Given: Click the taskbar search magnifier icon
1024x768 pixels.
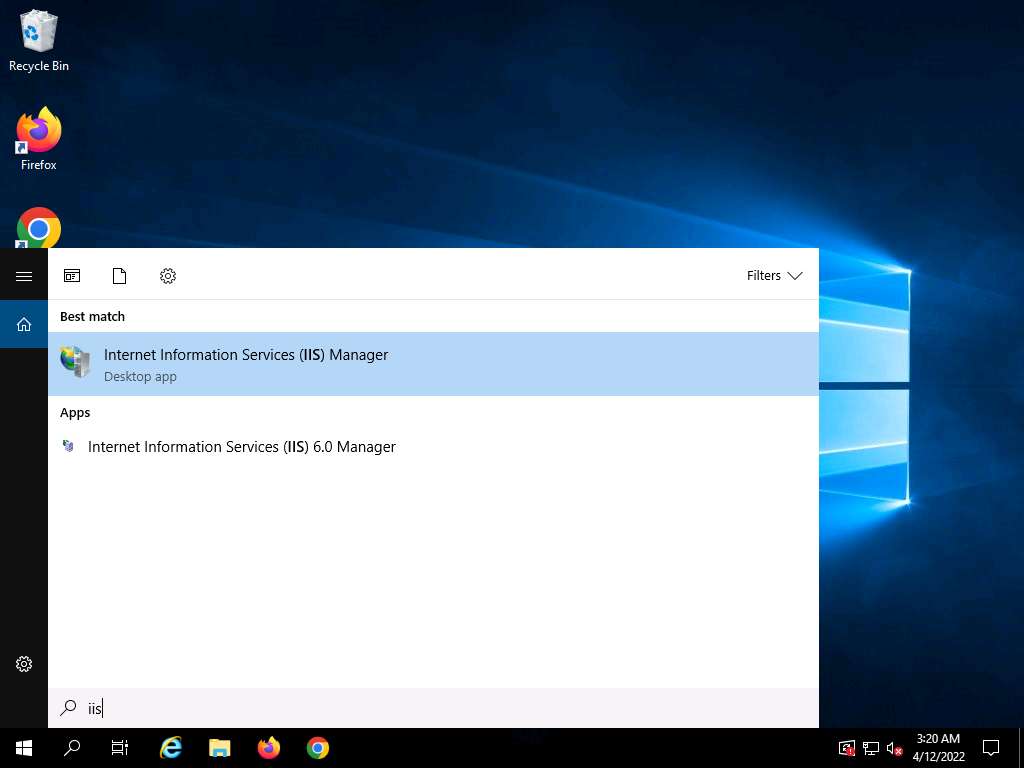Looking at the screenshot, I should tap(72, 748).
